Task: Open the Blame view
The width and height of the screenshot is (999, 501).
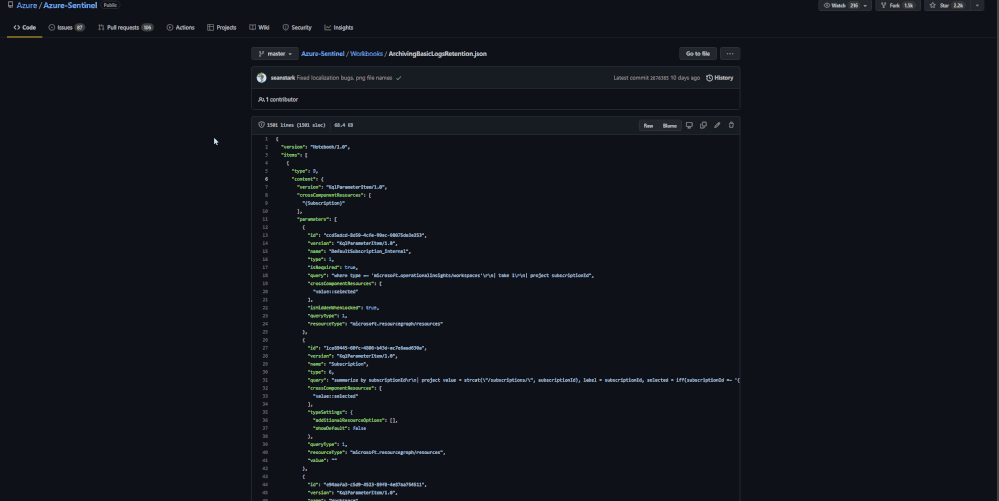Action: pyautogui.click(x=670, y=126)
